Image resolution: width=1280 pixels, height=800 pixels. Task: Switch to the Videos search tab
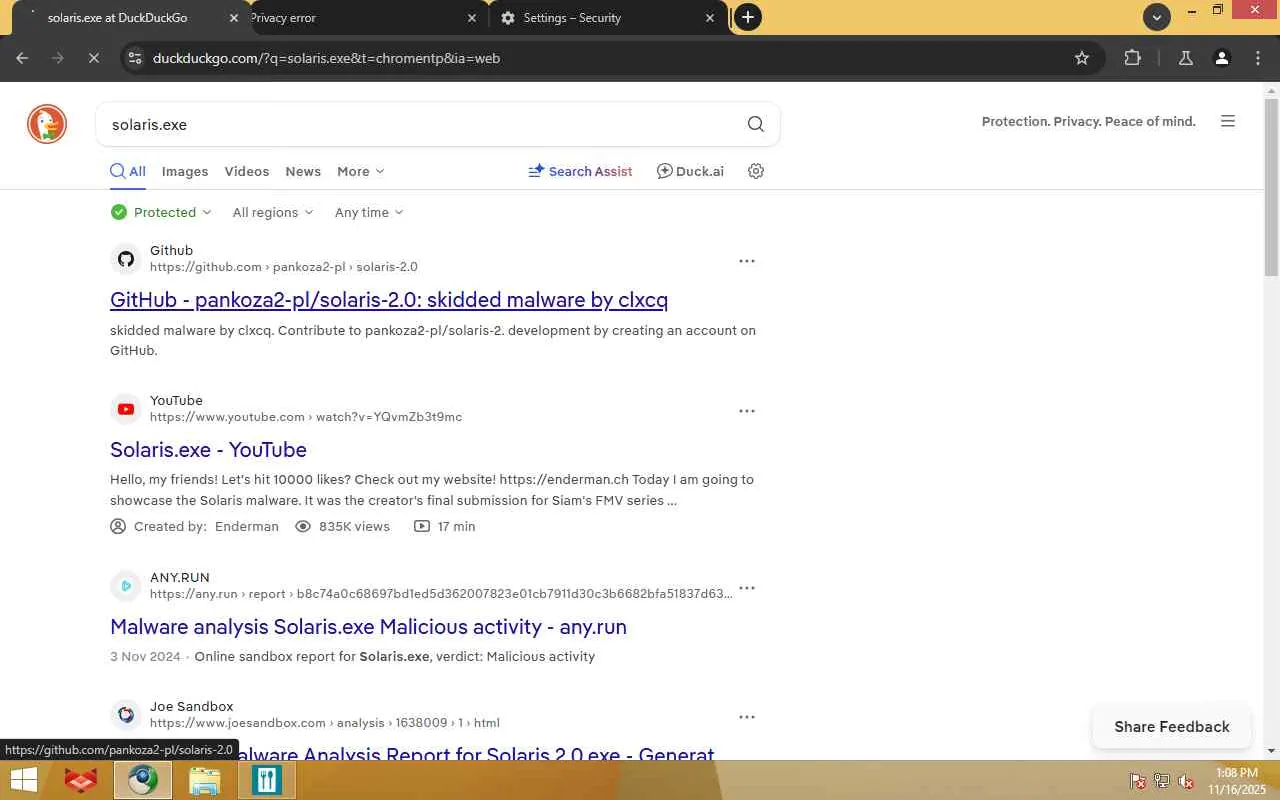pyautogui.click(x=247, y=171)
